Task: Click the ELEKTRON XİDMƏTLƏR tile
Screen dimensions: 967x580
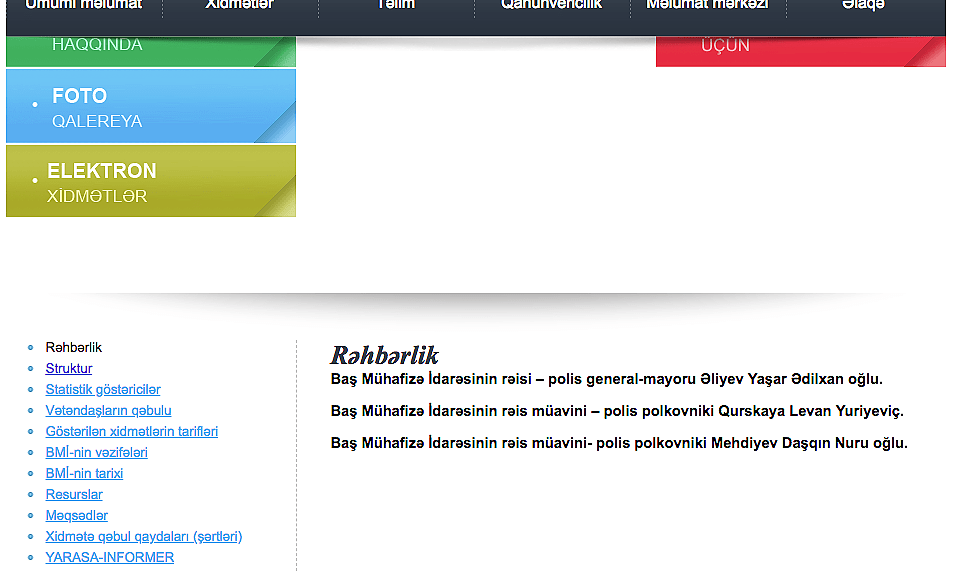Action: [x=150, y=182]
